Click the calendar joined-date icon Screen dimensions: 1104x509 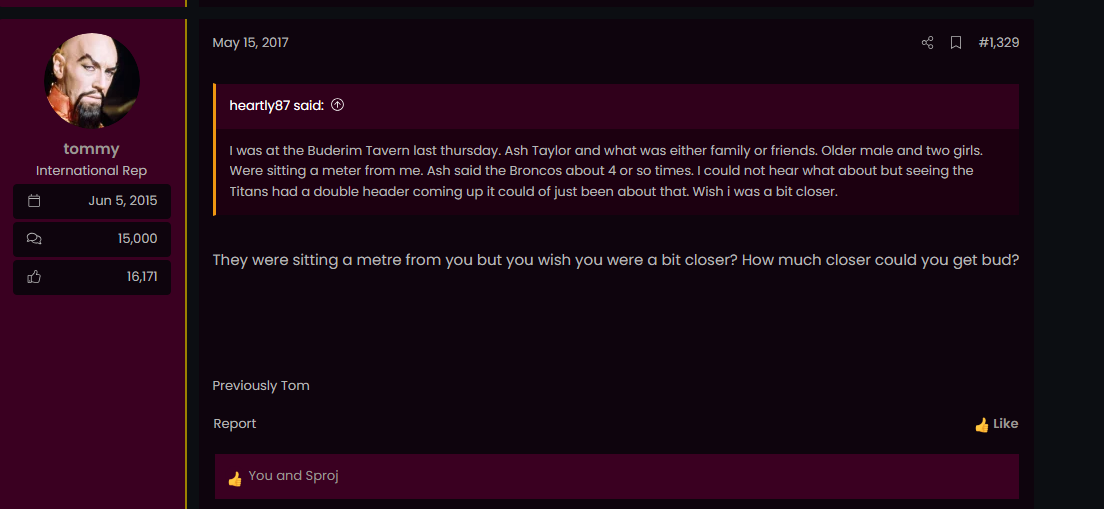34,201
